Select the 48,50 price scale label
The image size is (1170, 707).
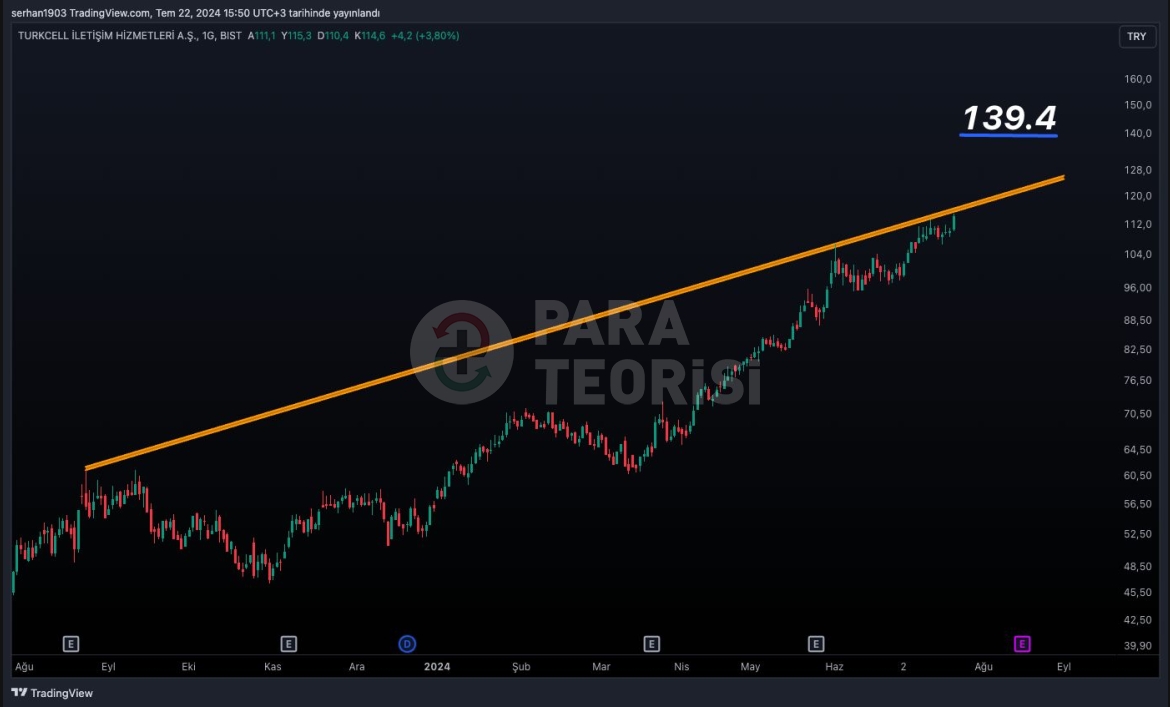[x=1138, y=567]
